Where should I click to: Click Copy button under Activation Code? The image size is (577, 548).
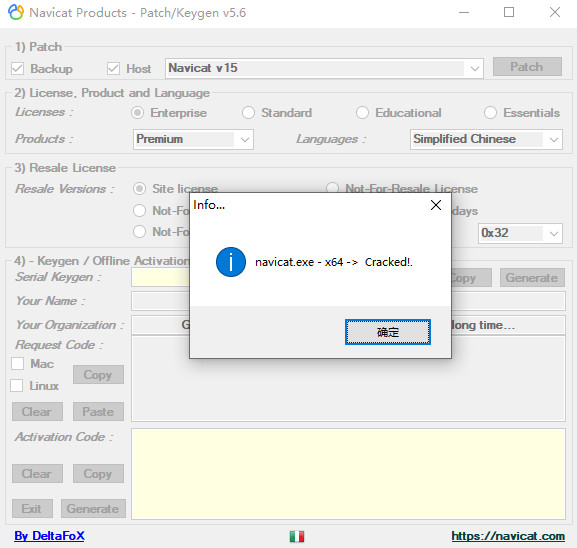point(98,473)
